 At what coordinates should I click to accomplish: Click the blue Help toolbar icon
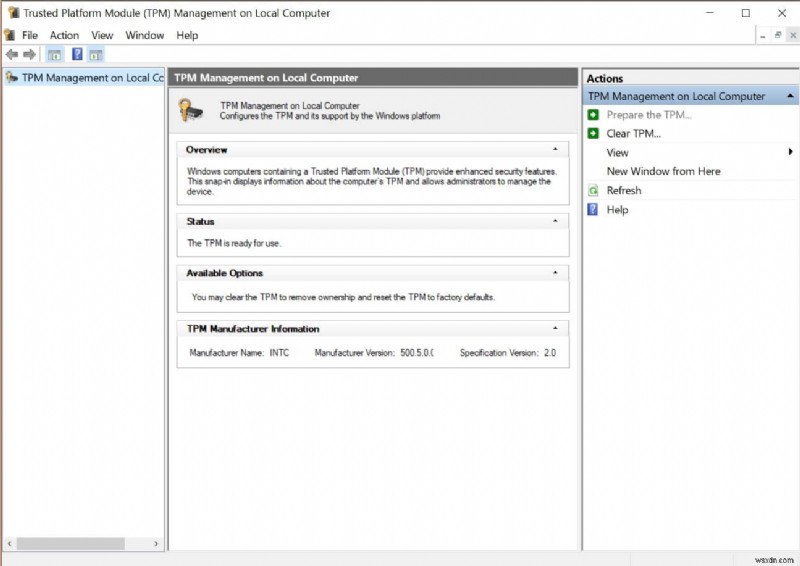[x=77, y=54]
